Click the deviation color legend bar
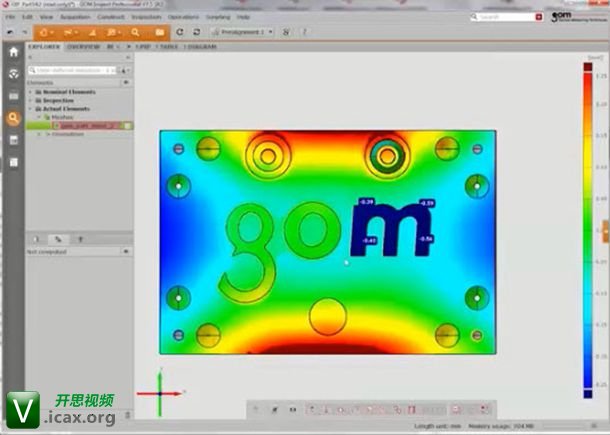The width and height of the screenshot is (610, 435). (588, 231)
